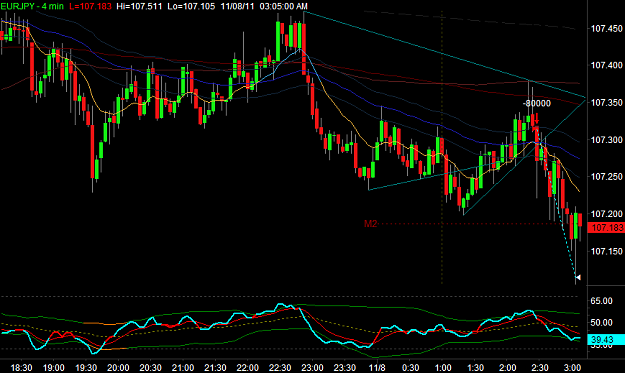This screenshot has height=373, width=625.
Task: Select the Lo=107.105 low readout
Action: tap(191, 6)
